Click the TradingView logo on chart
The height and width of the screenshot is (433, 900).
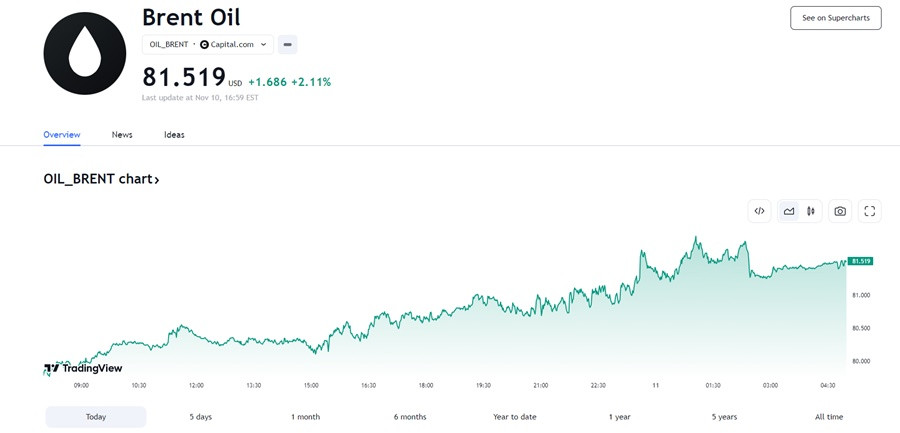point(83,368)
